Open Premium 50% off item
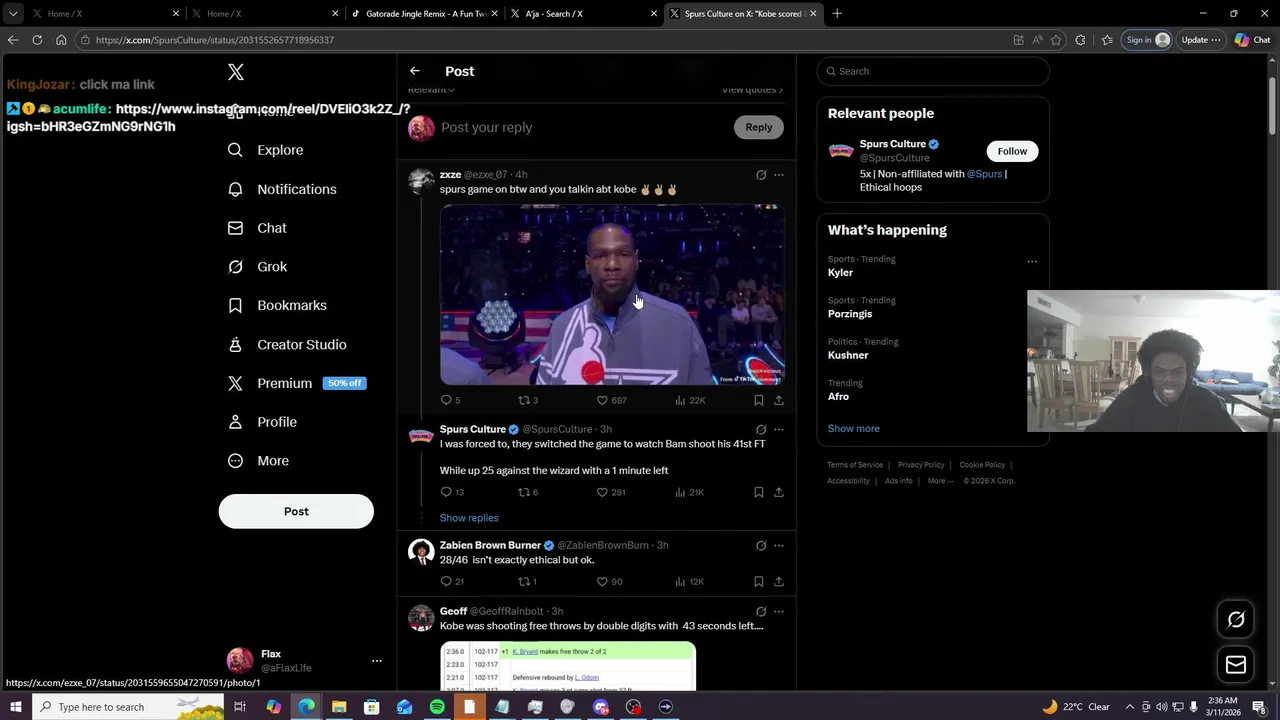This screenshot has height=720, width=1280. click(297, 383)
